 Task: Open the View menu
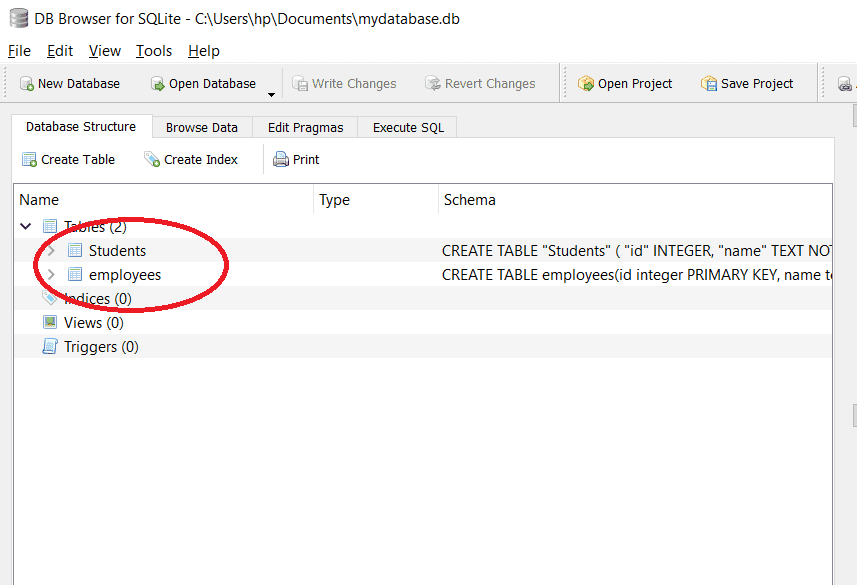(x=104, y=51)
